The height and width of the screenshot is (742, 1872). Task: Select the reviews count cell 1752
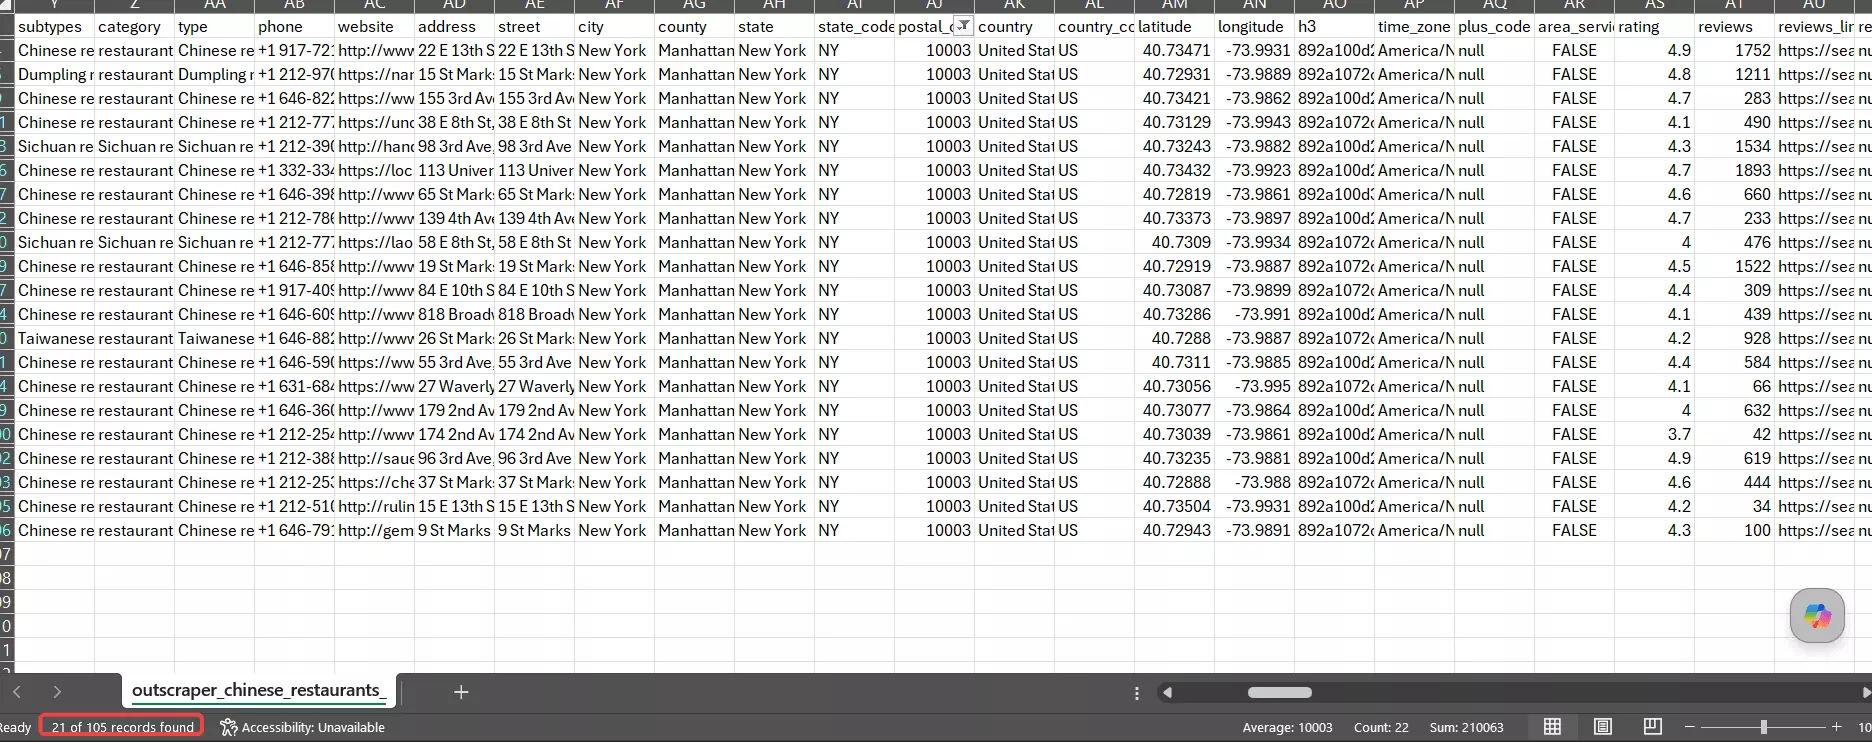pyautogui.click(x=1734, y=50)
